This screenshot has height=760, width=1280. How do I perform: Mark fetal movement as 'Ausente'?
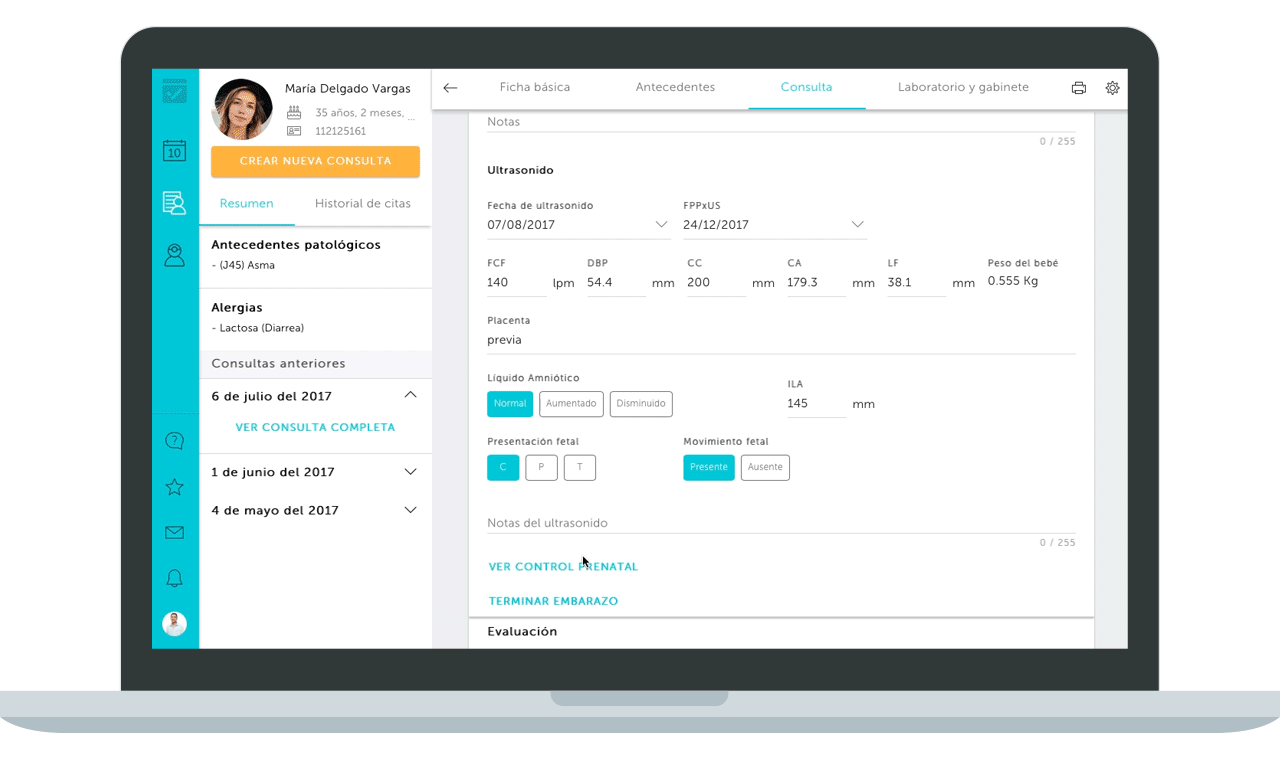pos(765,467)
